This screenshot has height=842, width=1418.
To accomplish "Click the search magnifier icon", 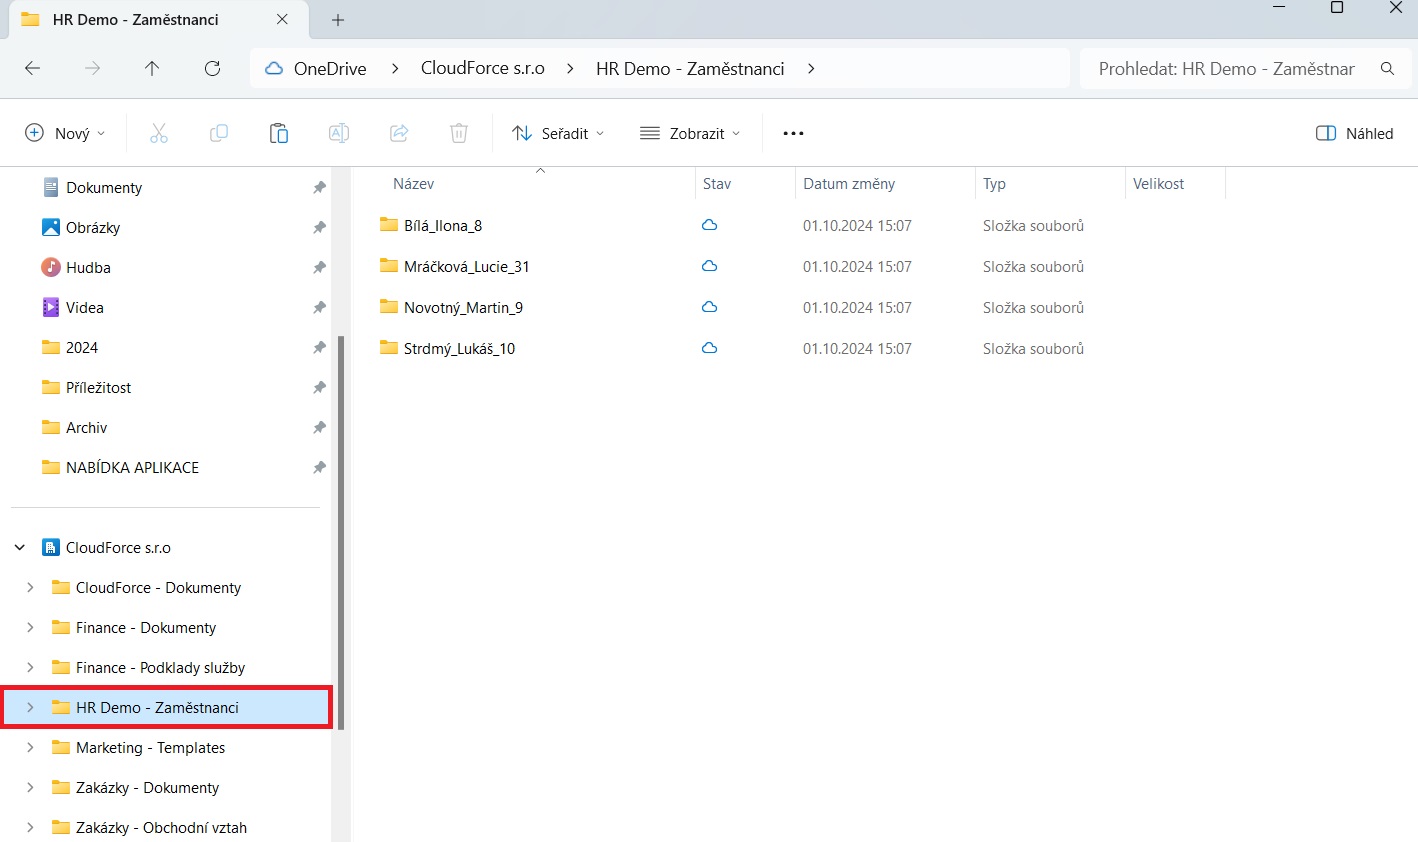I will pyautogui.click(x=1387, y=68).
